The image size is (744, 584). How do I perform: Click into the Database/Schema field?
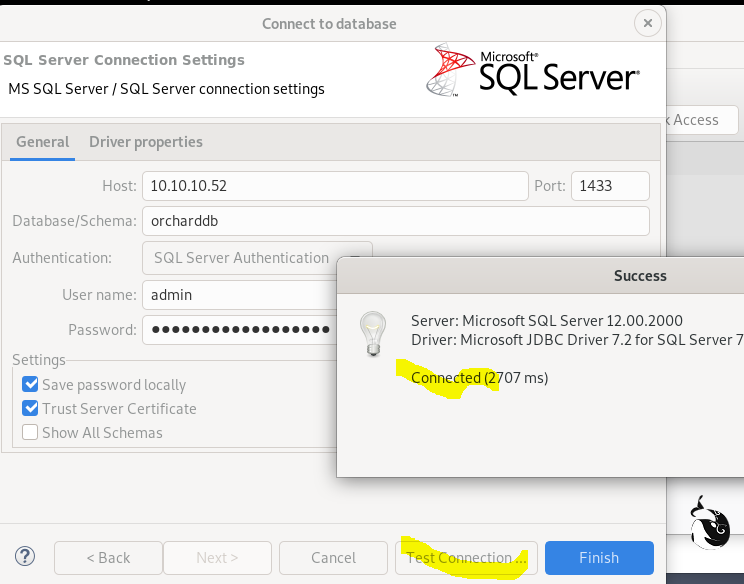(395, 221)
